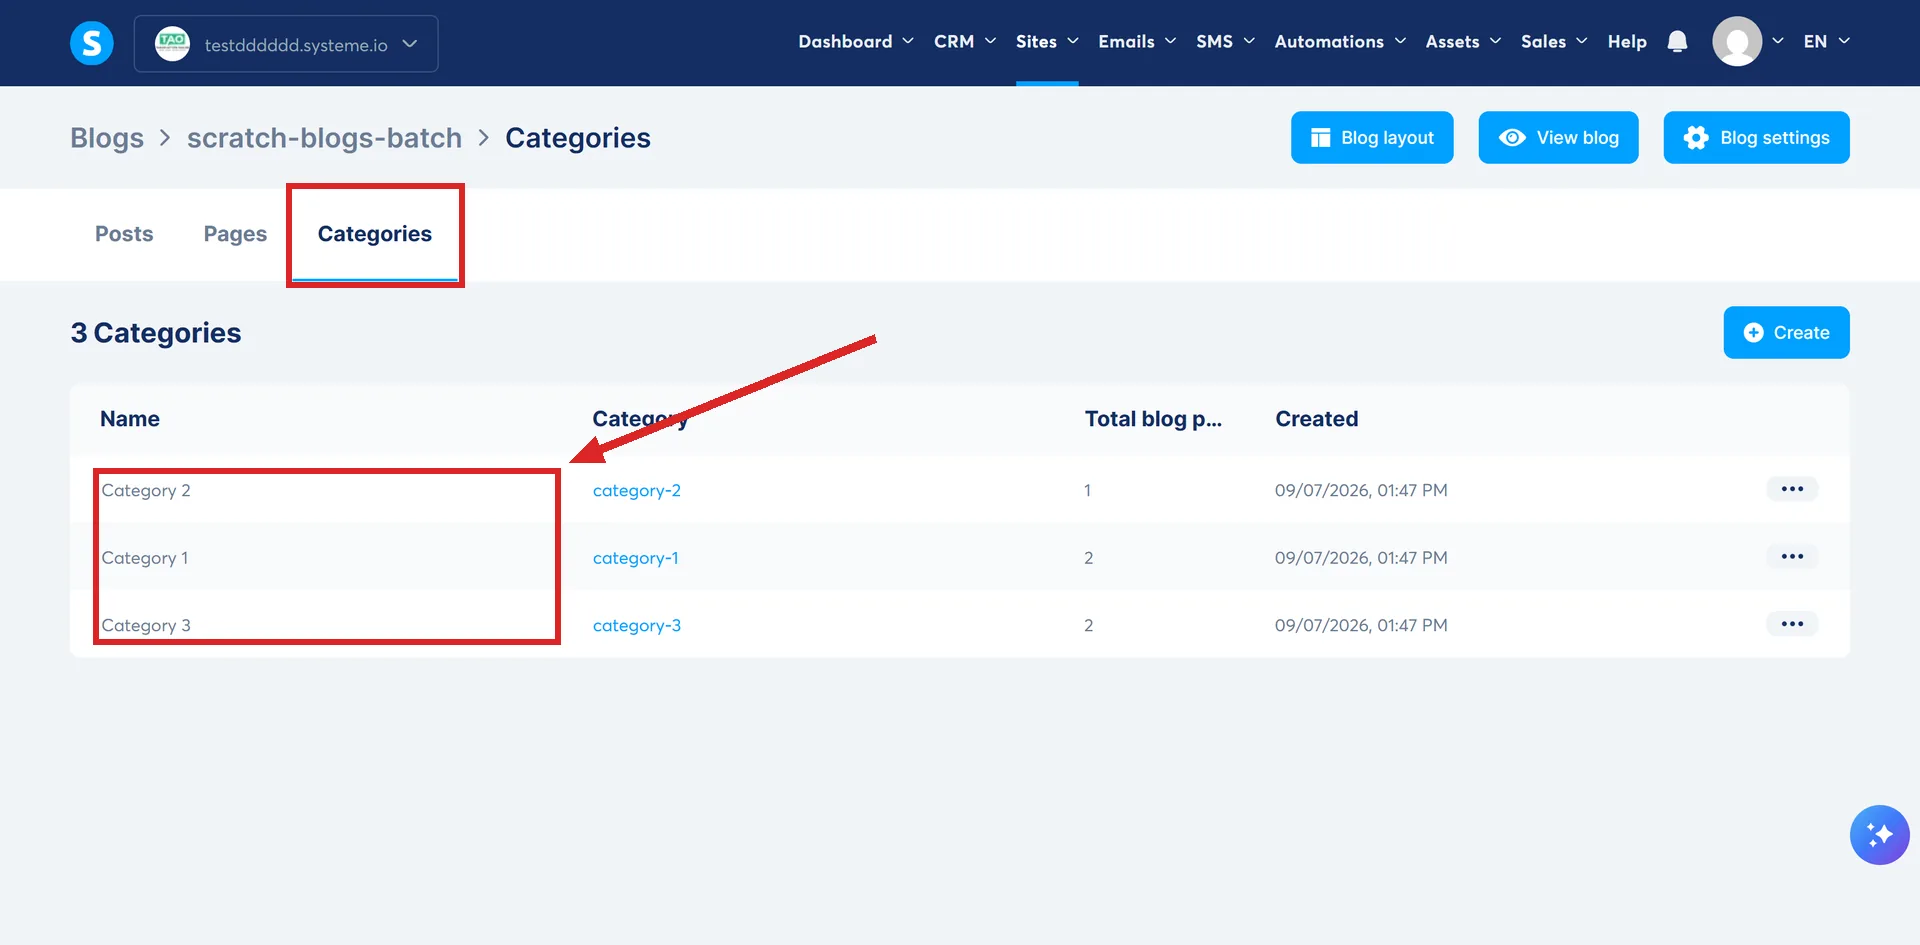Open the category-2 link
Screen dimensions: 1920x945
click(x=637, y=490)
